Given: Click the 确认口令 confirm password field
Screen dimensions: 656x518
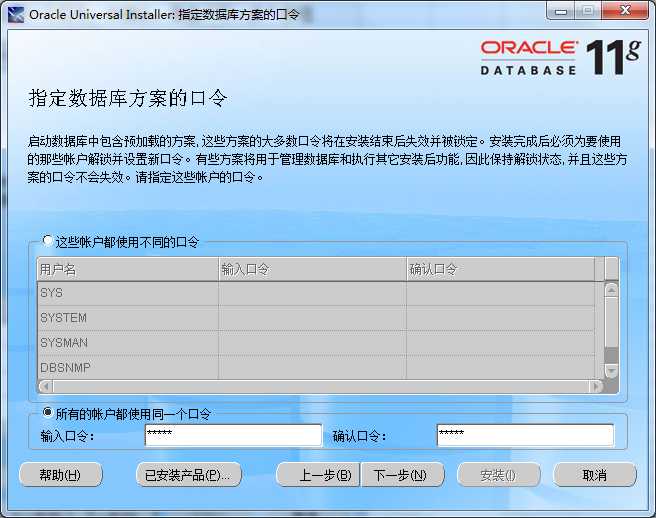Looking at the screenshot, I should 525,435.
